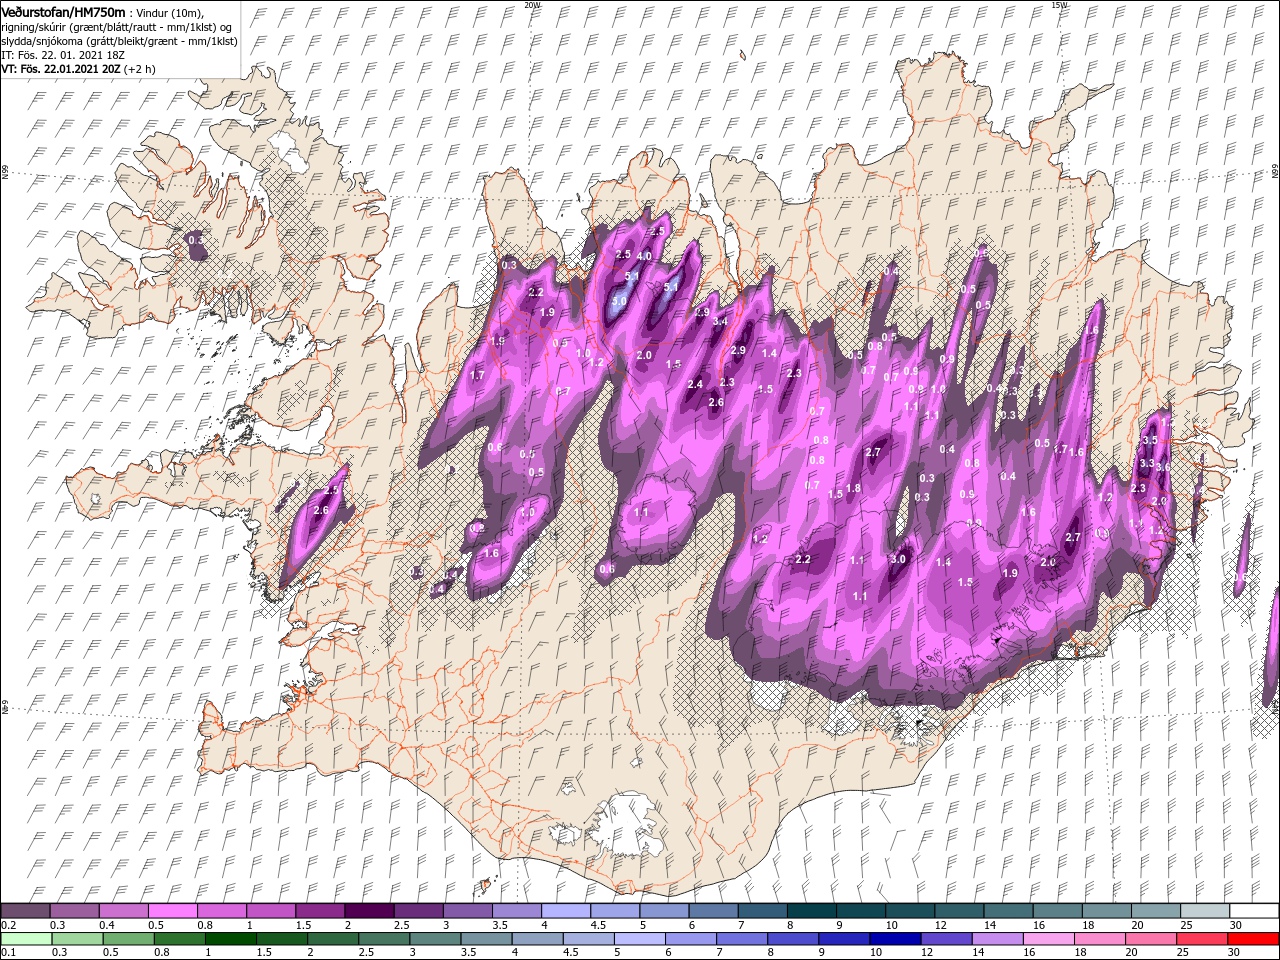The height and width of the screenshot is (960, 1280).
Task: Click the 4.5 label under the snow legend
Action: click(598, 925)
